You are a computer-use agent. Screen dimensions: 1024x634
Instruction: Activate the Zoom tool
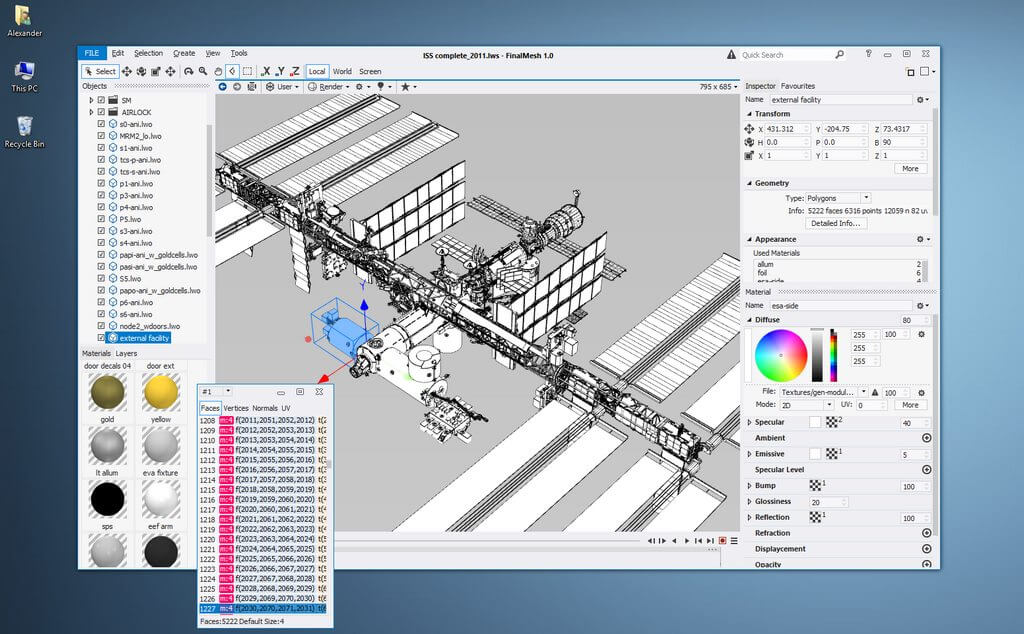point(203,71)
